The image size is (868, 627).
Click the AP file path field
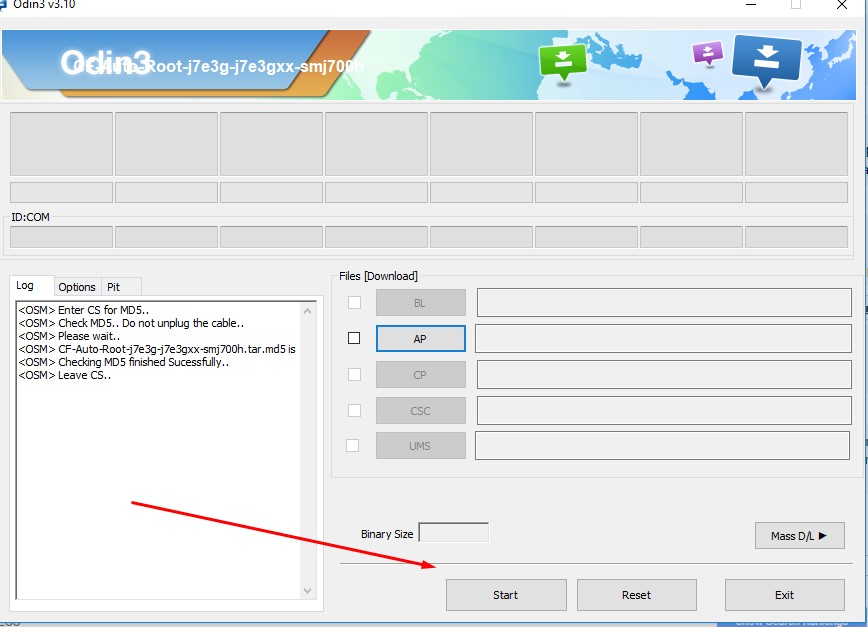tap(663, 338)
